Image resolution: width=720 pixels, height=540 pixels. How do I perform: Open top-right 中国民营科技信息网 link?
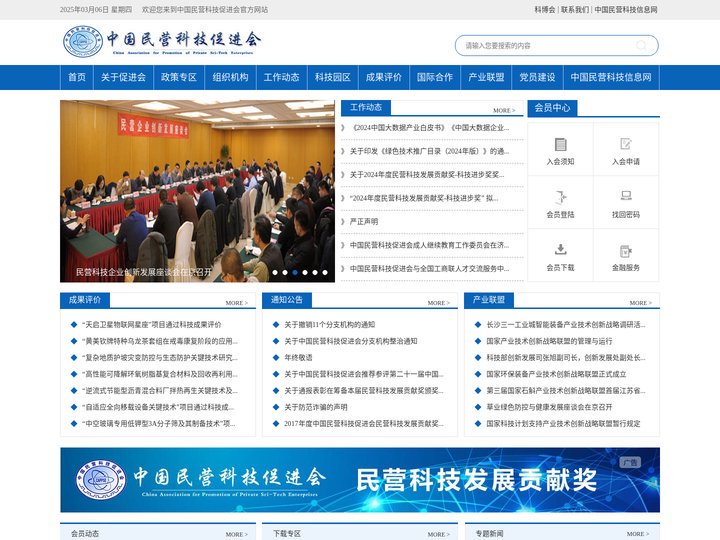[626, 9]
